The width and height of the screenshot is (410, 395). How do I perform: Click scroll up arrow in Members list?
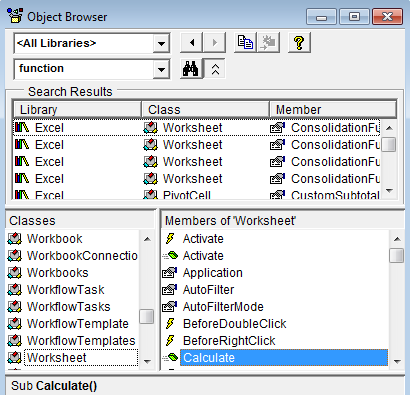click(x=397, y=239)
